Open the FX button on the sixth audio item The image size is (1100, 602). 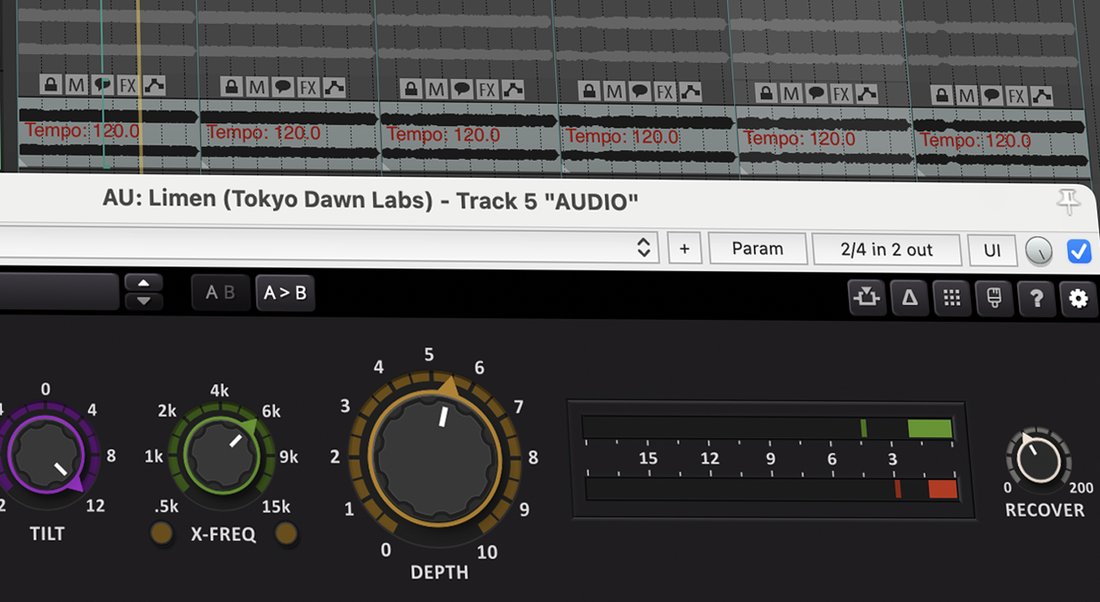(1017, 95)
